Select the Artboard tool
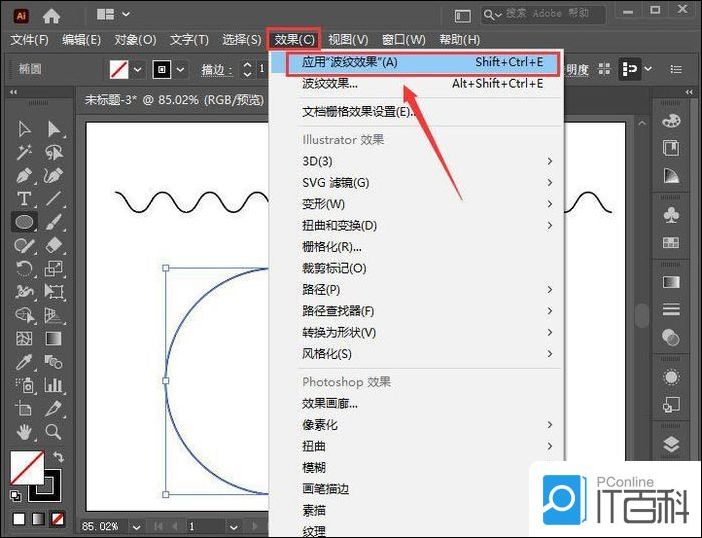702x538 pixels. pos(24,408)
